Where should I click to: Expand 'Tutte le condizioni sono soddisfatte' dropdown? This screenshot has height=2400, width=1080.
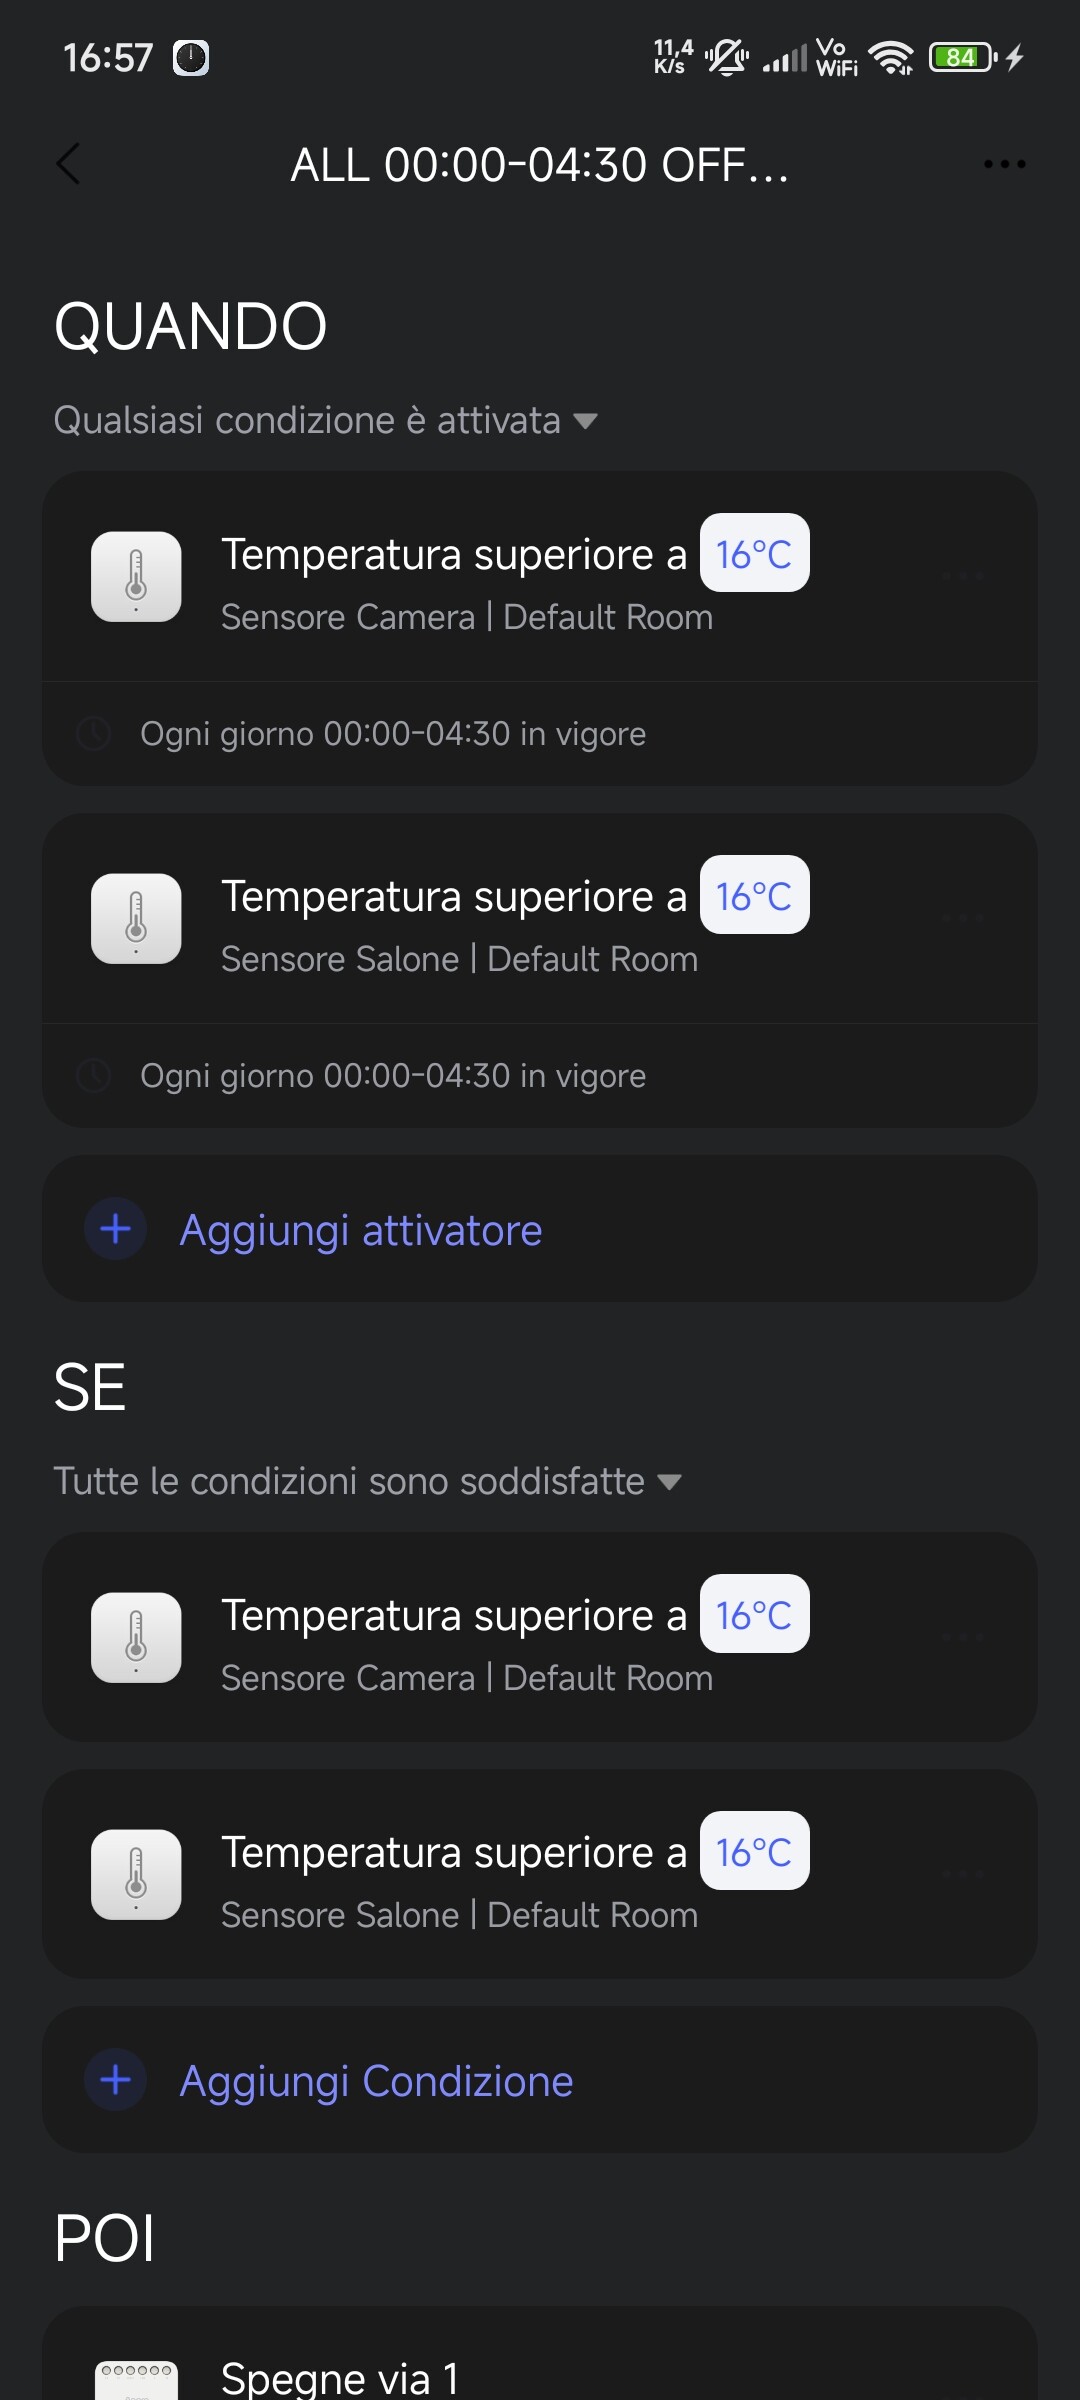[x=367, y=1482]
